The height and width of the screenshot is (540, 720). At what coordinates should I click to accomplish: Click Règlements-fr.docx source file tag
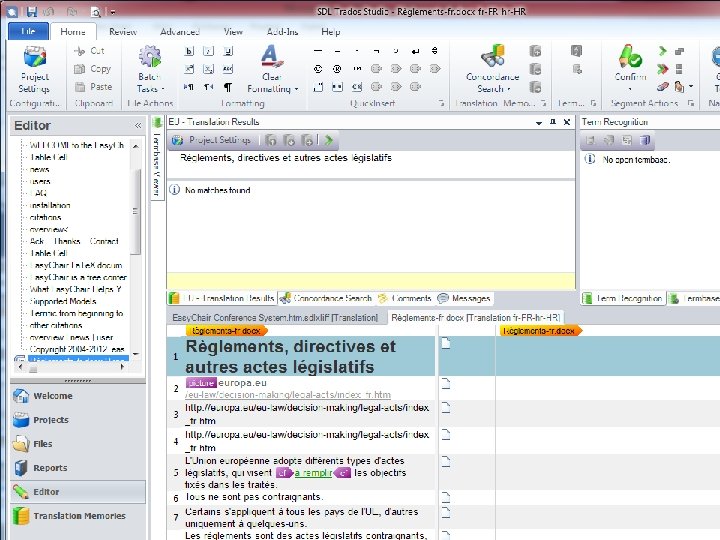click(x=226, y=331)
